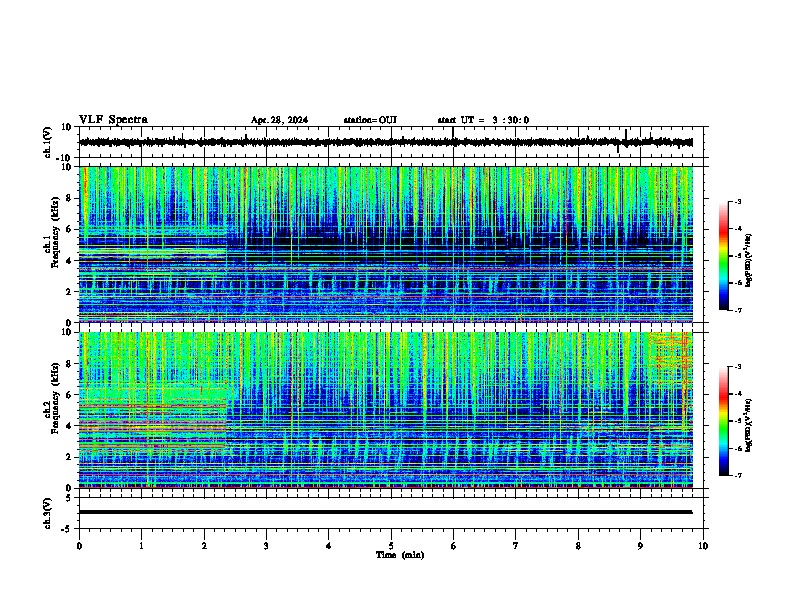The image size is (792, 612).
Task: Click the "9" tick on the time axis
Action: 640,546
